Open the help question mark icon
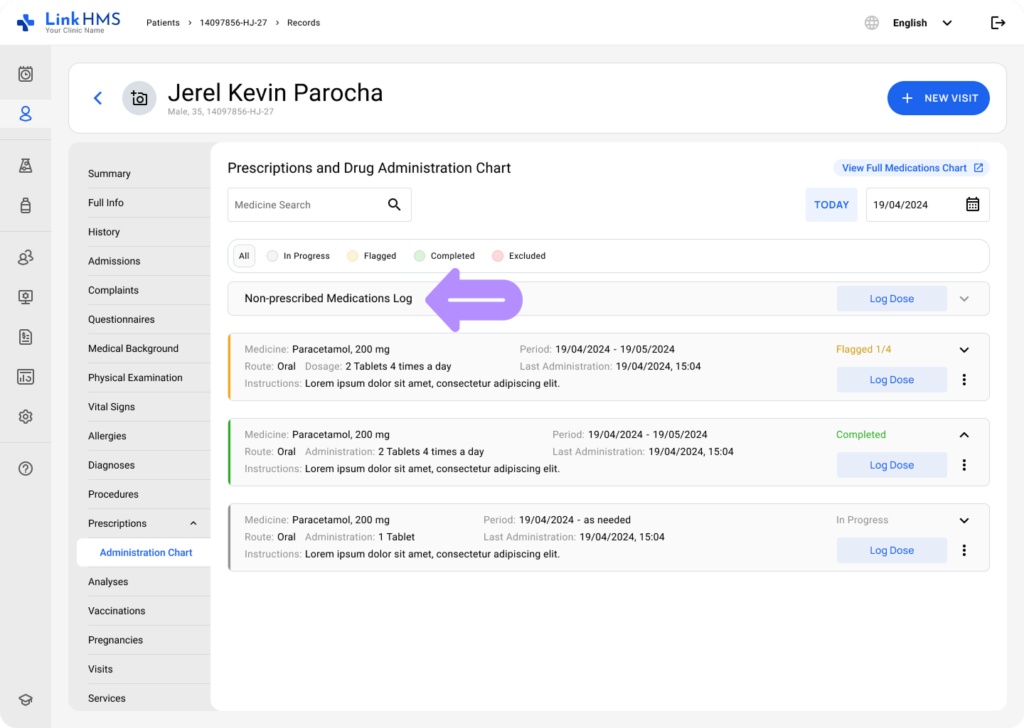This screenshot has height=728, width=1024. (26, 468)
